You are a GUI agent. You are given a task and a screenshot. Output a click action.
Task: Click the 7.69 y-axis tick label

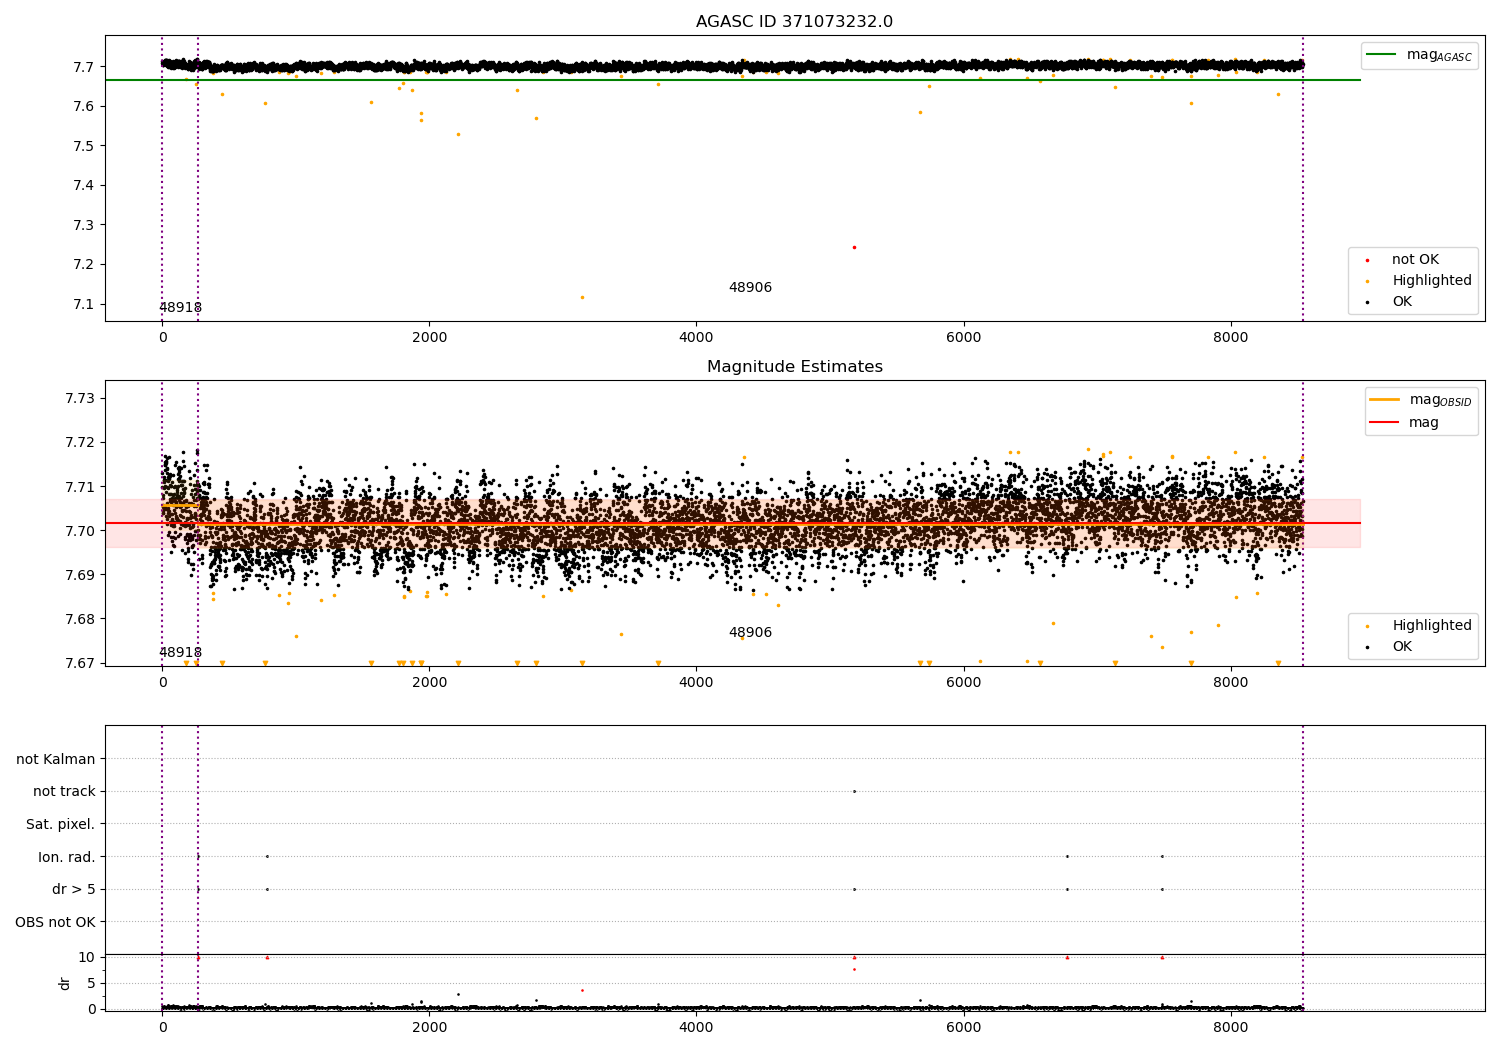click(80, 575)
